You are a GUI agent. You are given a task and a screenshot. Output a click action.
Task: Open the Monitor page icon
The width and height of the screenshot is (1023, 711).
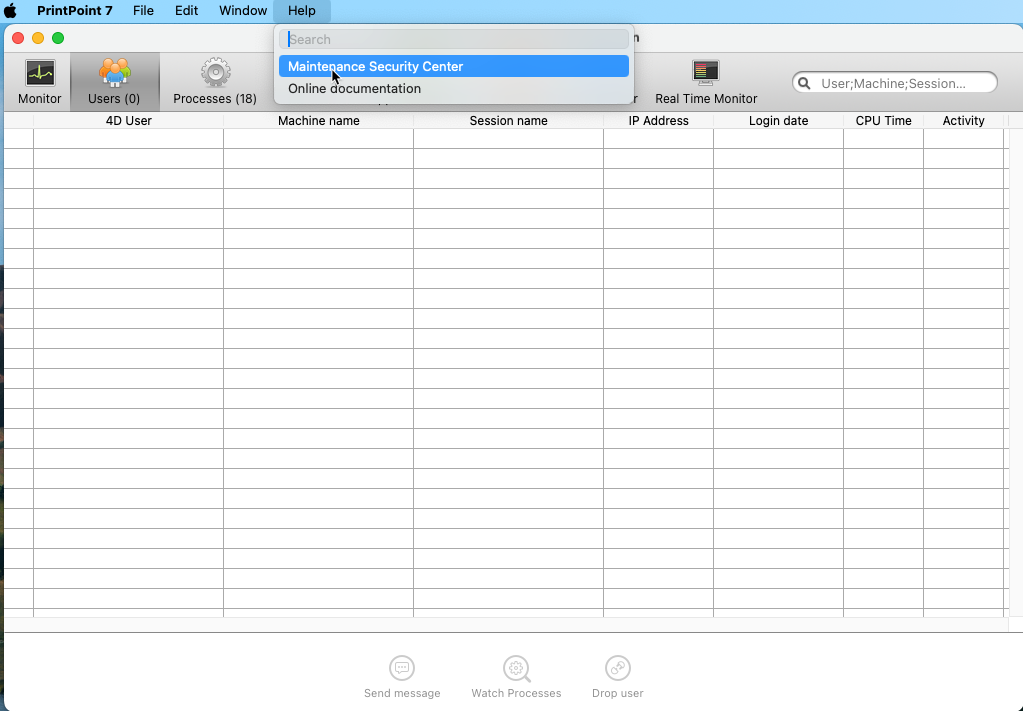(40, 73)
